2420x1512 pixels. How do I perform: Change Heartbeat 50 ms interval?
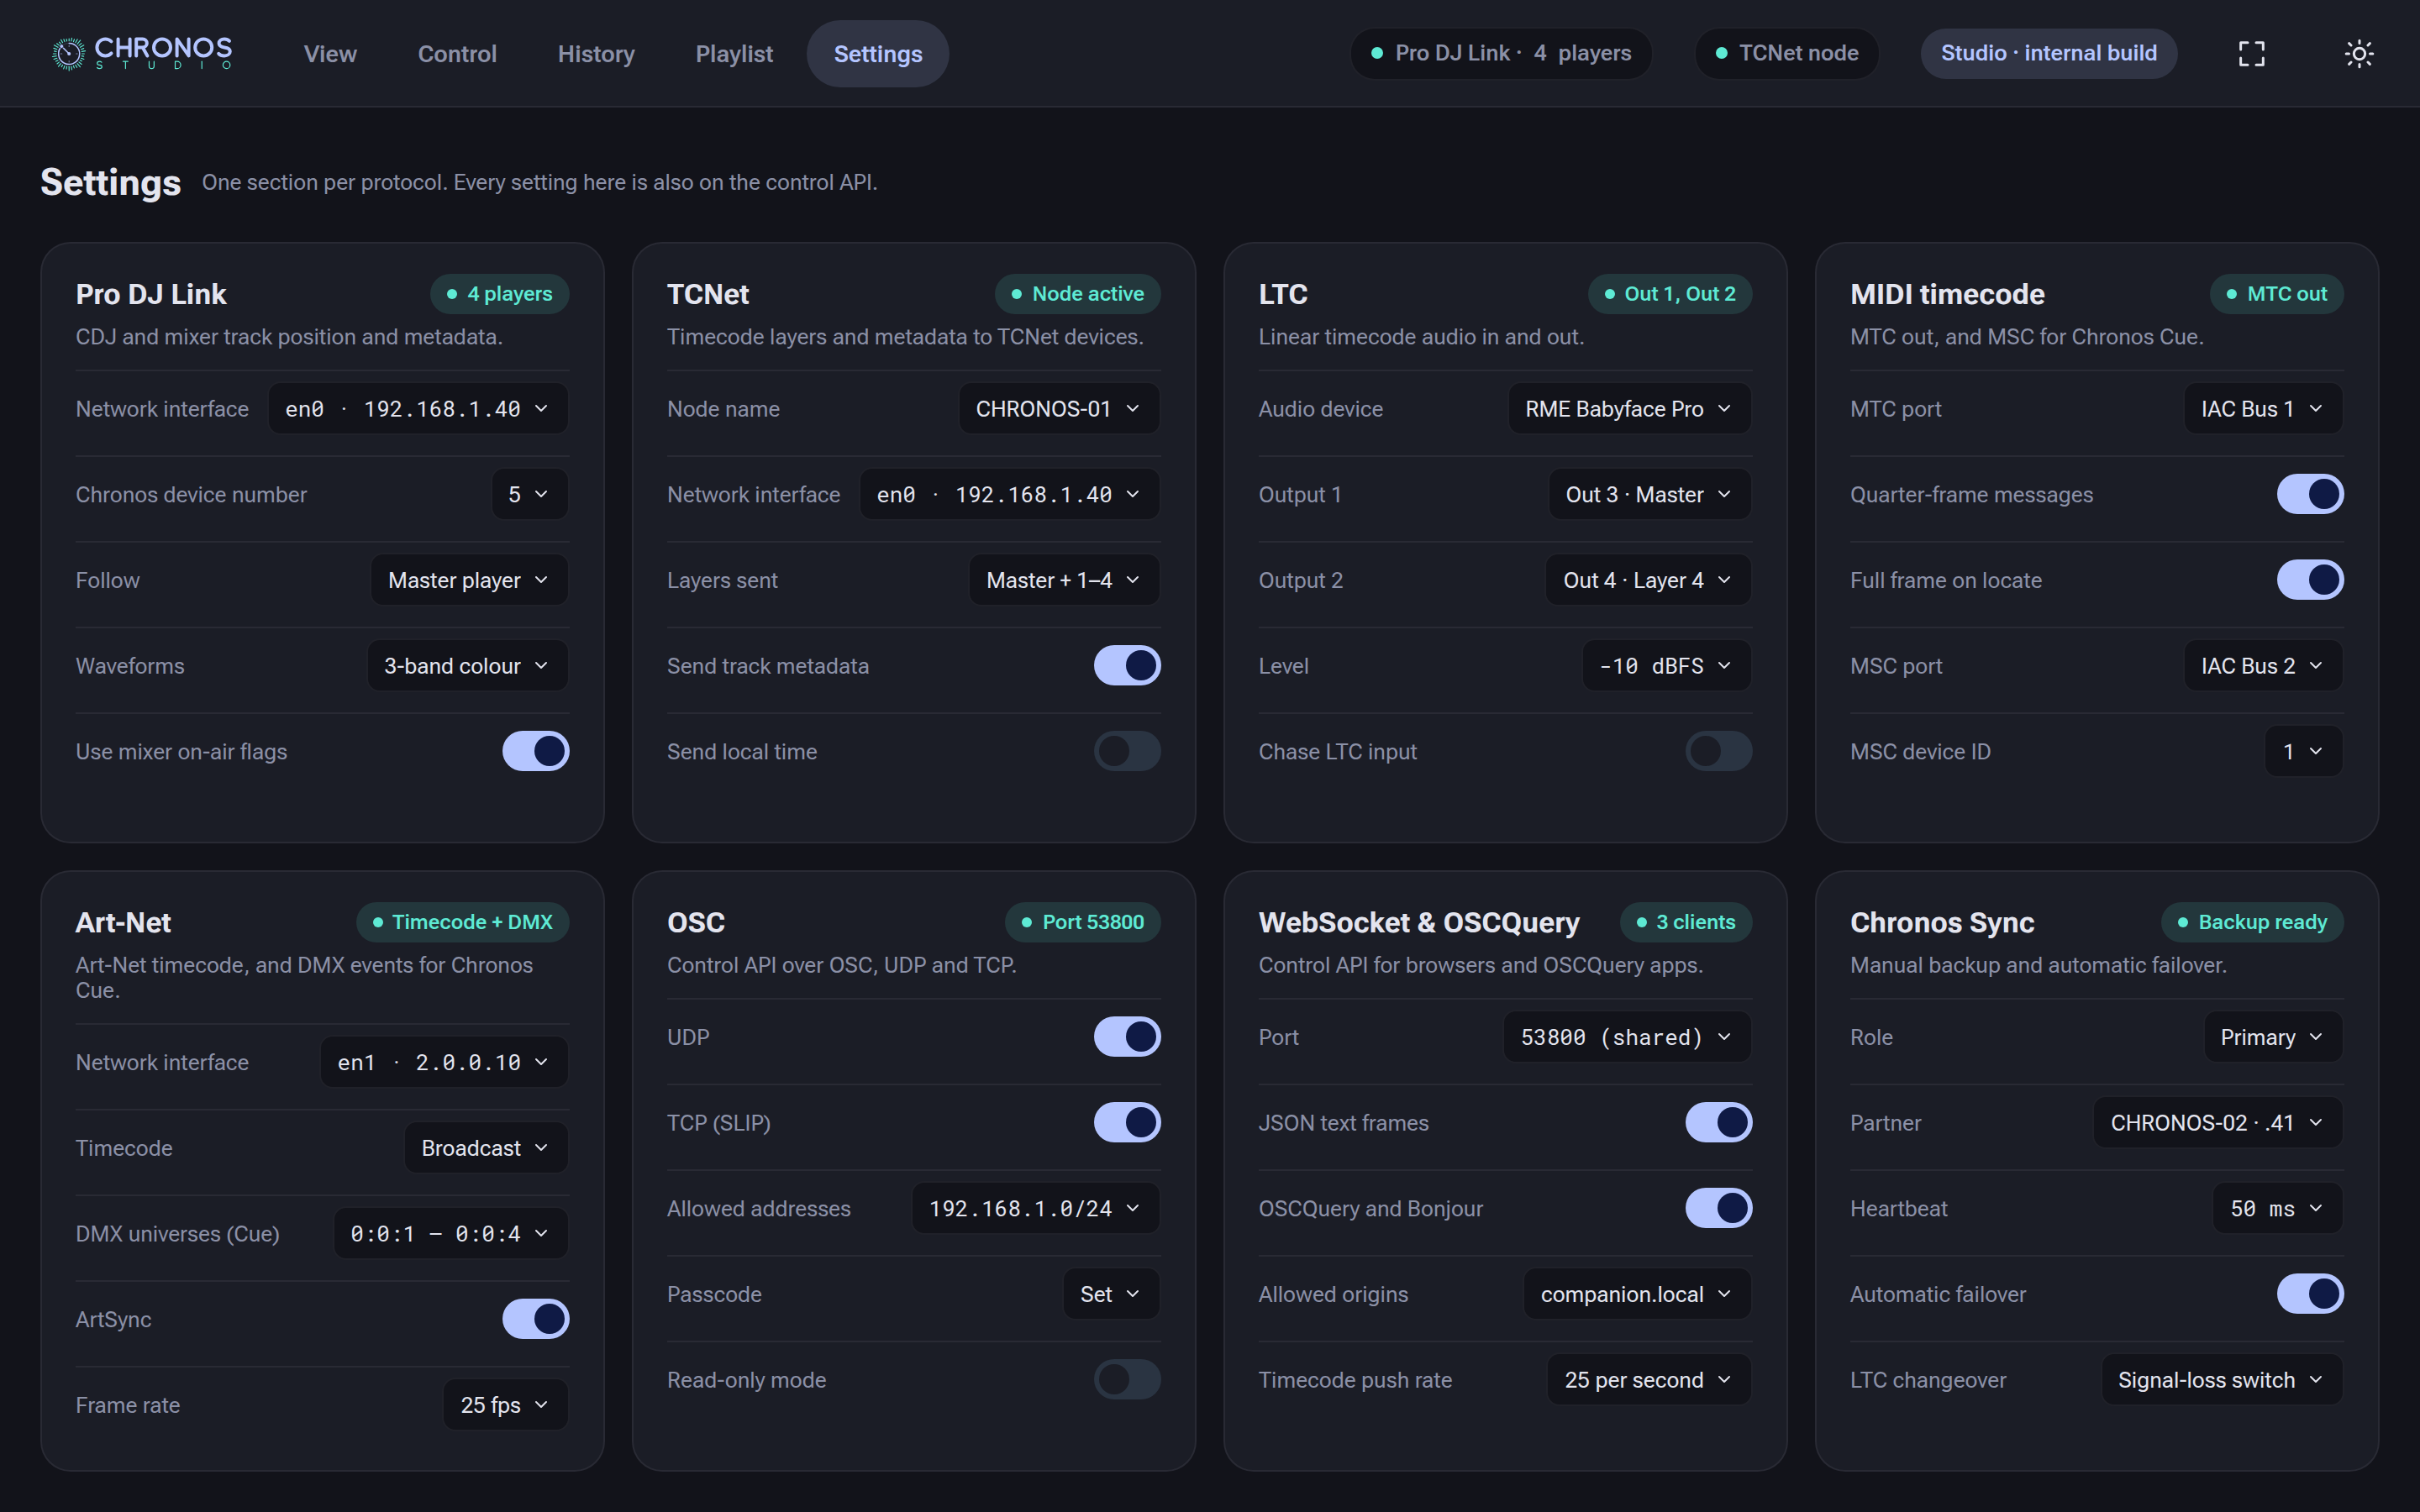(x=2278, y=1208)
